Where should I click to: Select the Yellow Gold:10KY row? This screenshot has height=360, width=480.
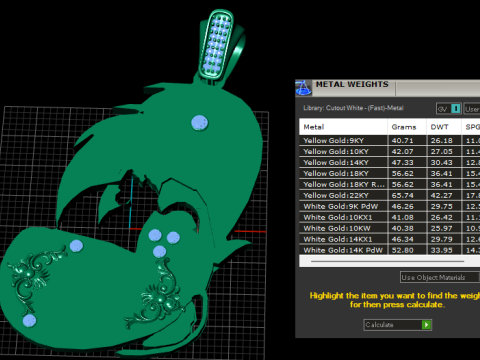click(389, 151)
